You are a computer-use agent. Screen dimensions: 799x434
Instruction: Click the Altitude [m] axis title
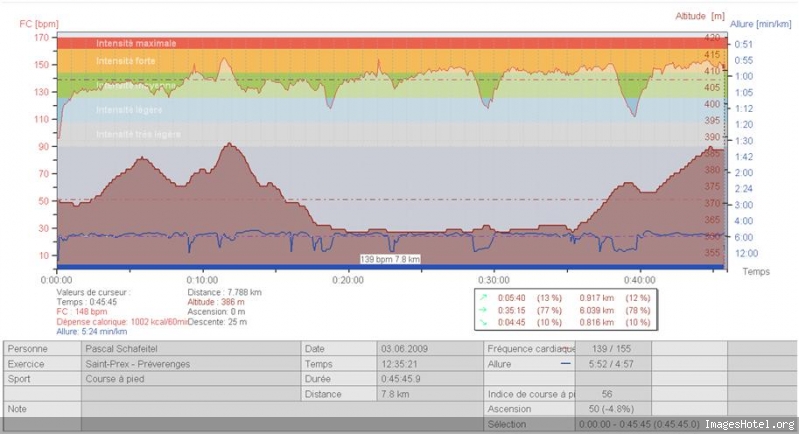pyautogui.click(x=700, y=16)
